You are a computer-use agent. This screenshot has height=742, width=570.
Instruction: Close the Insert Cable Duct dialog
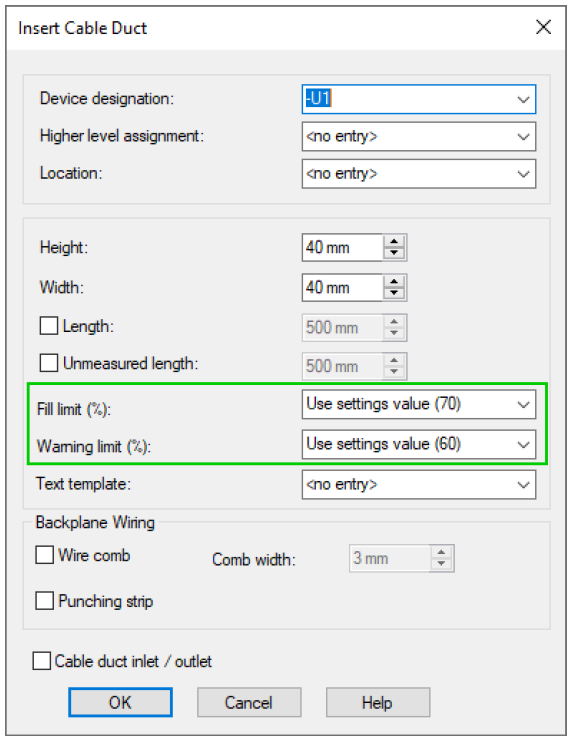pyautogui.click(x=544, y=27)
